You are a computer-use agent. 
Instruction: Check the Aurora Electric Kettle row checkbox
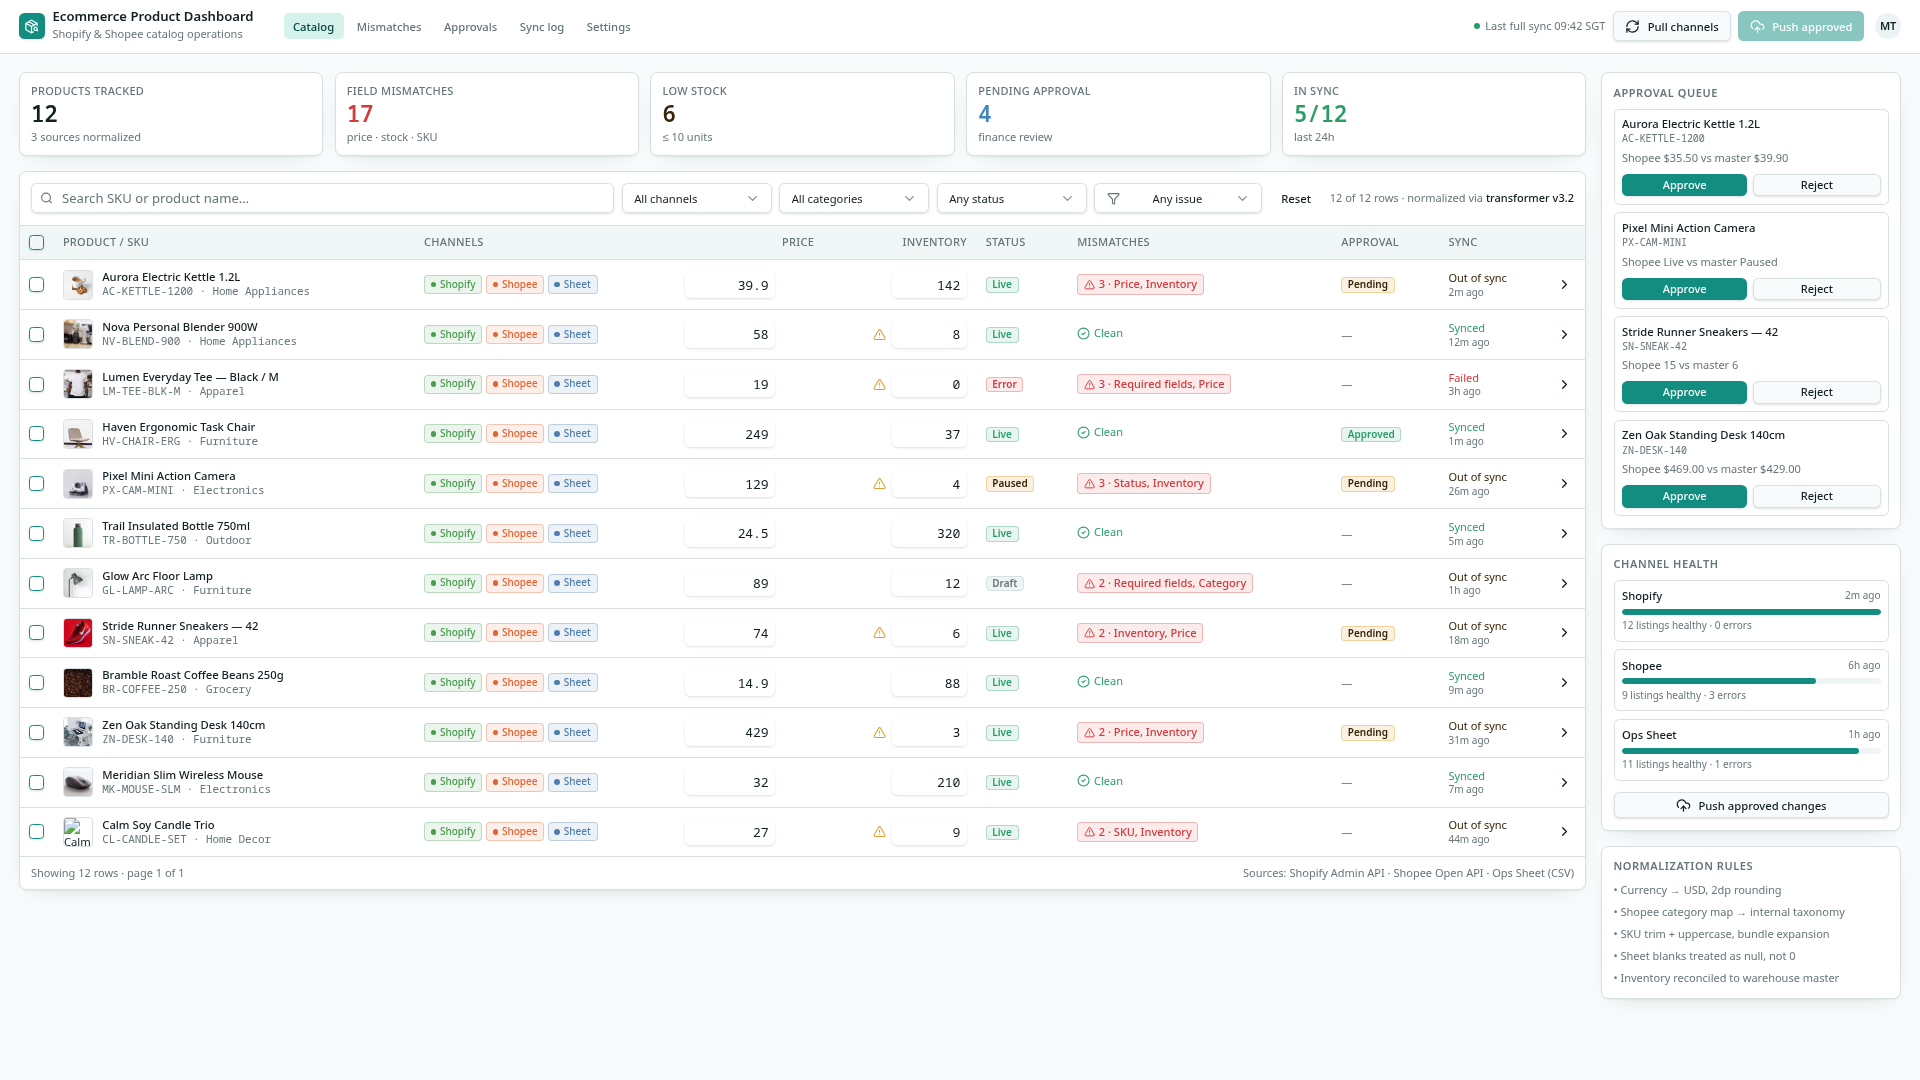pyautogui.click(x=37, y=285)
